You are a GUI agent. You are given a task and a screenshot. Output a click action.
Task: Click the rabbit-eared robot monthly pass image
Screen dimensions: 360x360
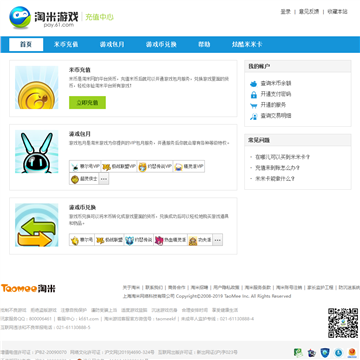coord(37,152)
